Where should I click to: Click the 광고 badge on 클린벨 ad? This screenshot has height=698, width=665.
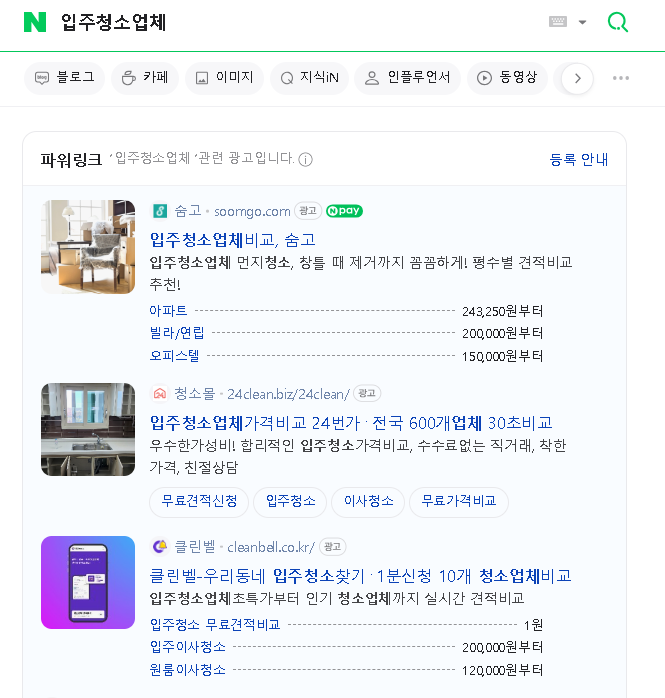(332, 546)
